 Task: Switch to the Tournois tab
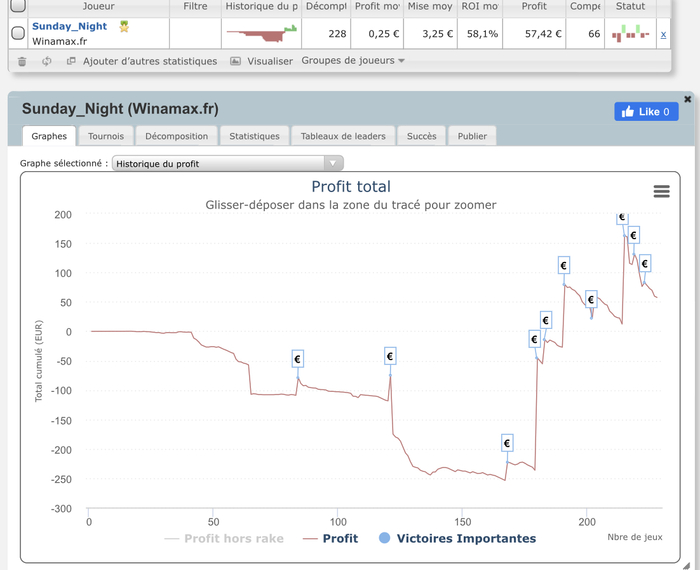click(x=106, y=136)
